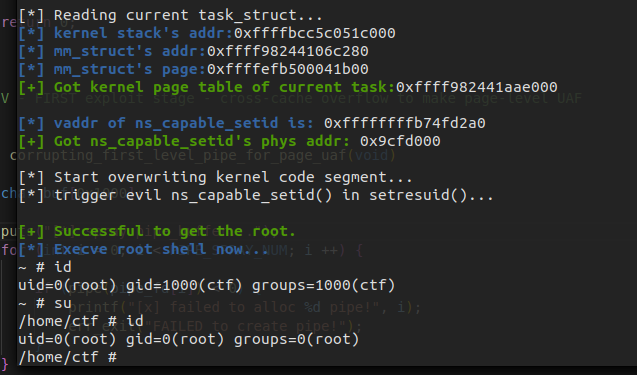This screenshot has width=637, height=375.
Task: Click the 'Reading current task_struct...' line
Action: pos(171,15)
